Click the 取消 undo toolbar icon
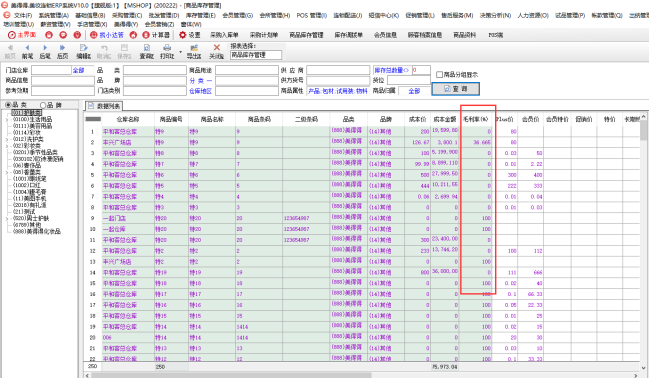650x378 pixels. [104, 48]
